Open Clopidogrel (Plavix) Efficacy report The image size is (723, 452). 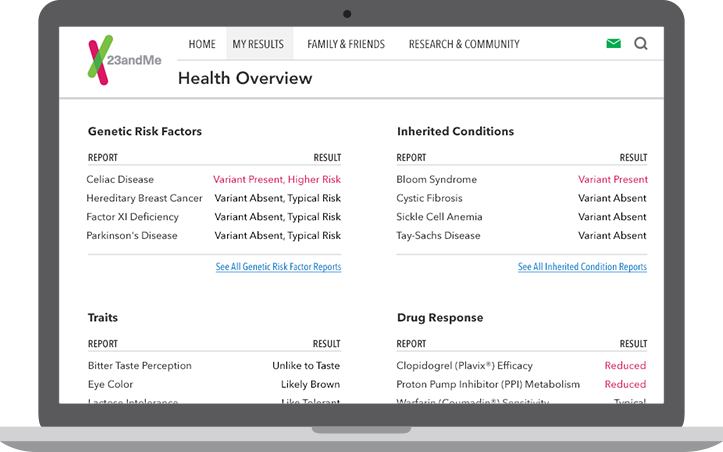[464, 366]
